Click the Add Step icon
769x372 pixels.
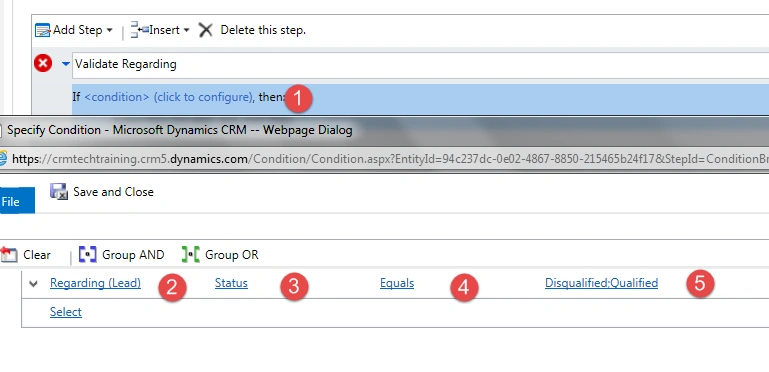tap(43, 30)
